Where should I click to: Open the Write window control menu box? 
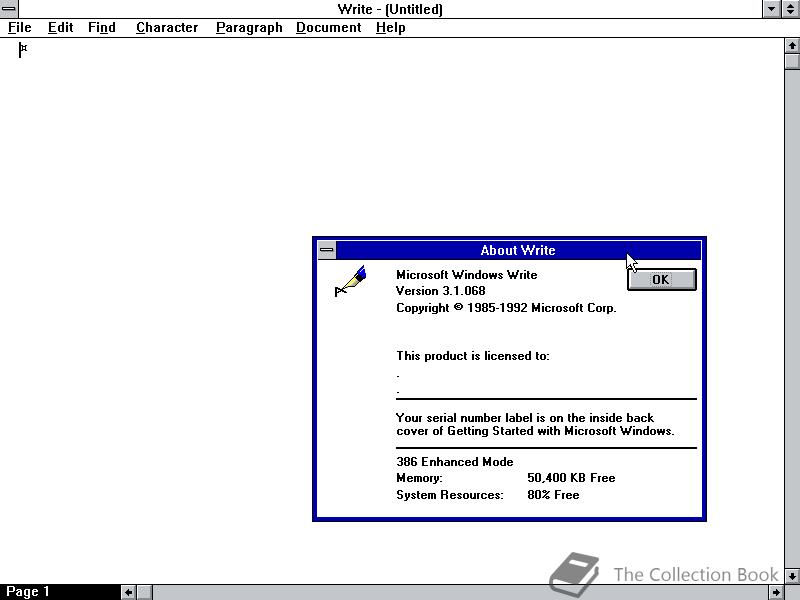click(x=9, y=9)
